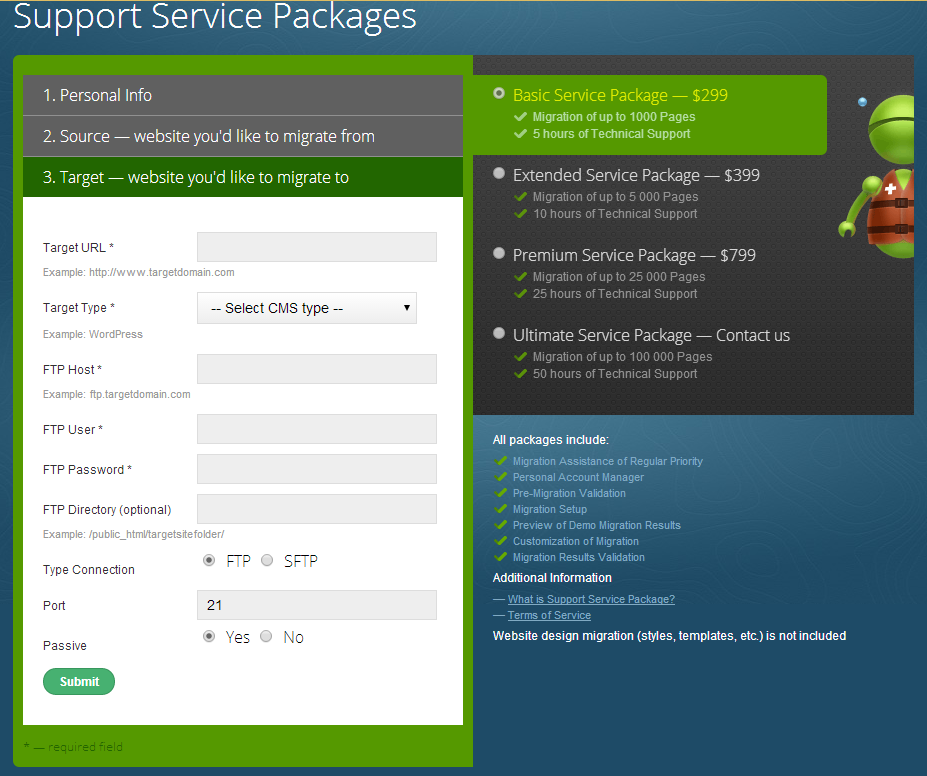Image resolution: width=927 pixels, height=776 pixels.
Task: Select SFTP connection type radio
Action: click(x=267, y=560)
